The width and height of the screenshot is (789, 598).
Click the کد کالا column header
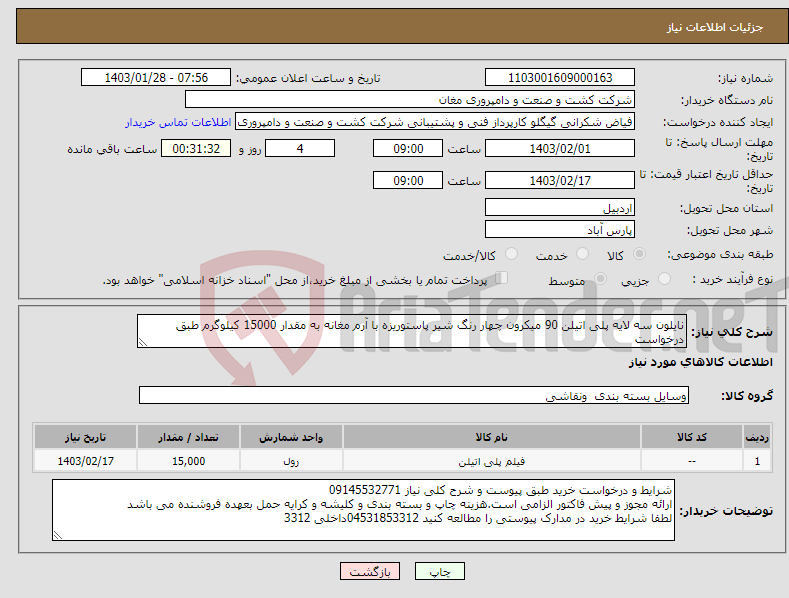coord(692,437)
